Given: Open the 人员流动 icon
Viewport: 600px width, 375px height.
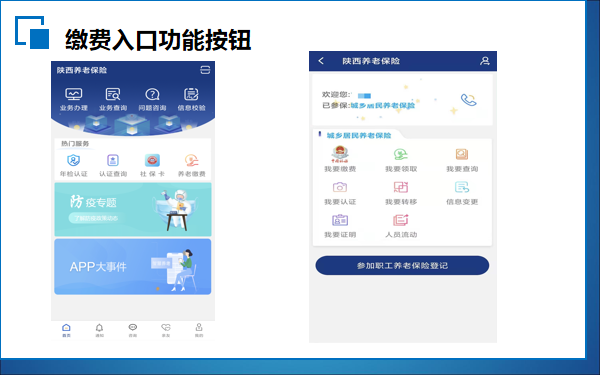Looking at the screenshot, I should tap(401, 225).
